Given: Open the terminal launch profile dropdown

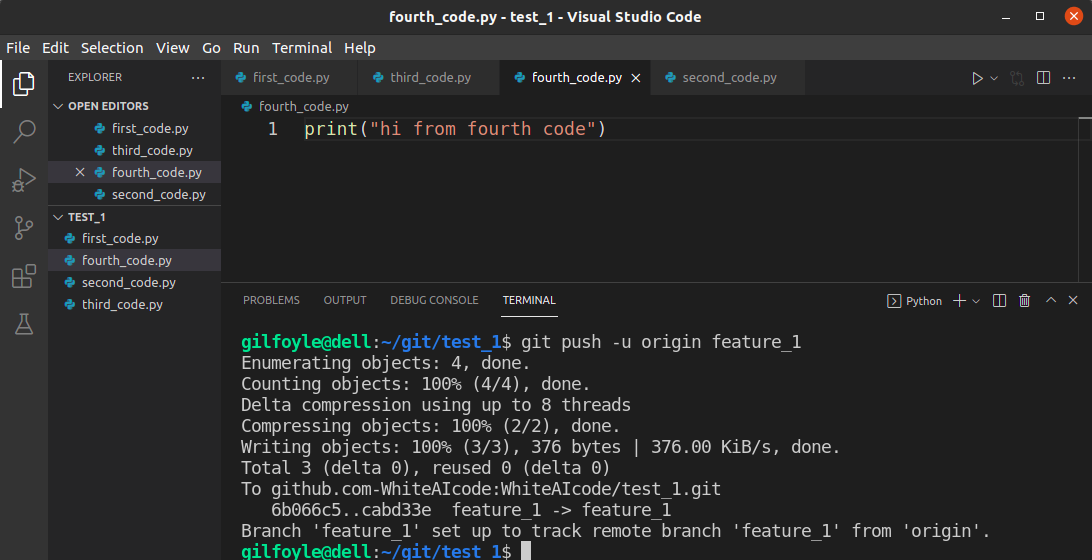Looking at the screenshot, I should pyautogui.click(x=976, y=301).
